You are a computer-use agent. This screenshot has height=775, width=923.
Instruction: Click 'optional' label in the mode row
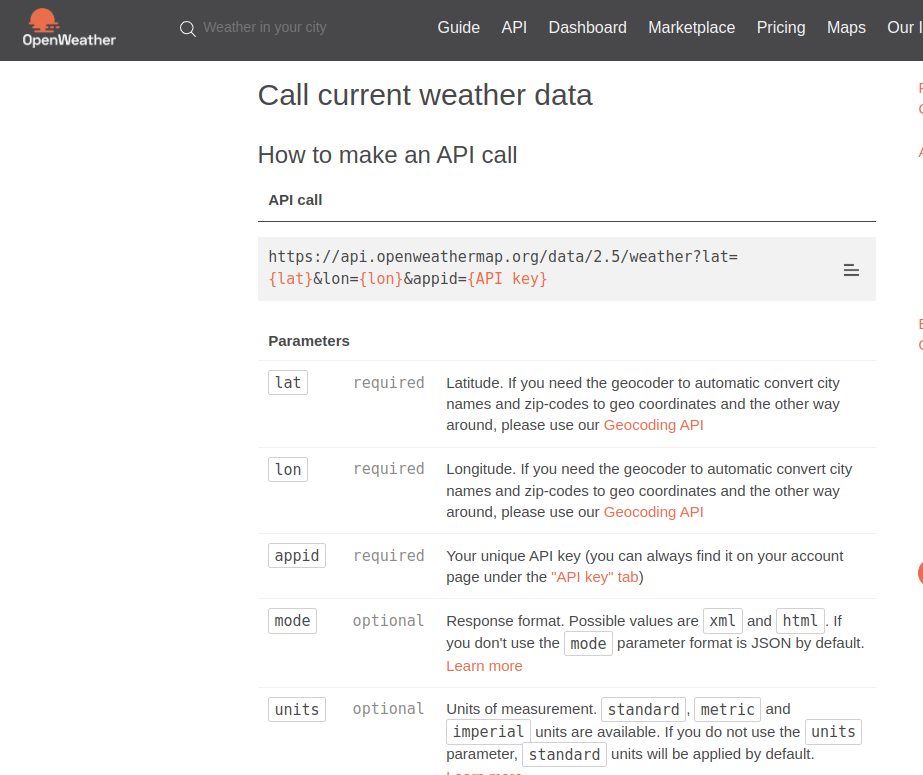(x=389, y=621)
